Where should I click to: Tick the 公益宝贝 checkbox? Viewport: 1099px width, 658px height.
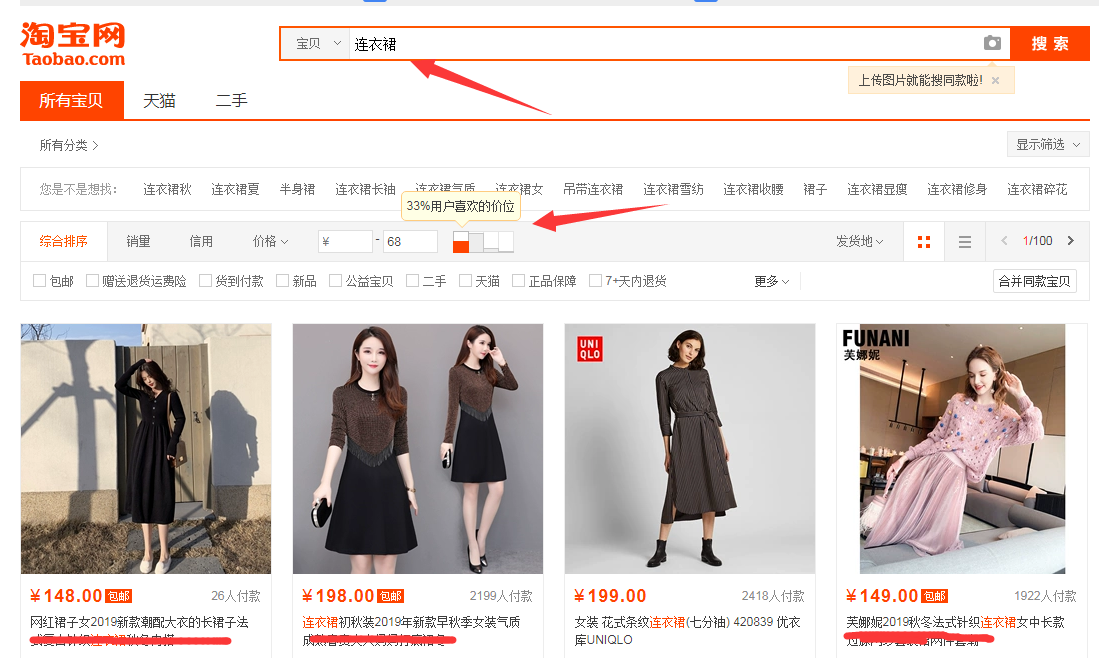(x=335, y=281)
